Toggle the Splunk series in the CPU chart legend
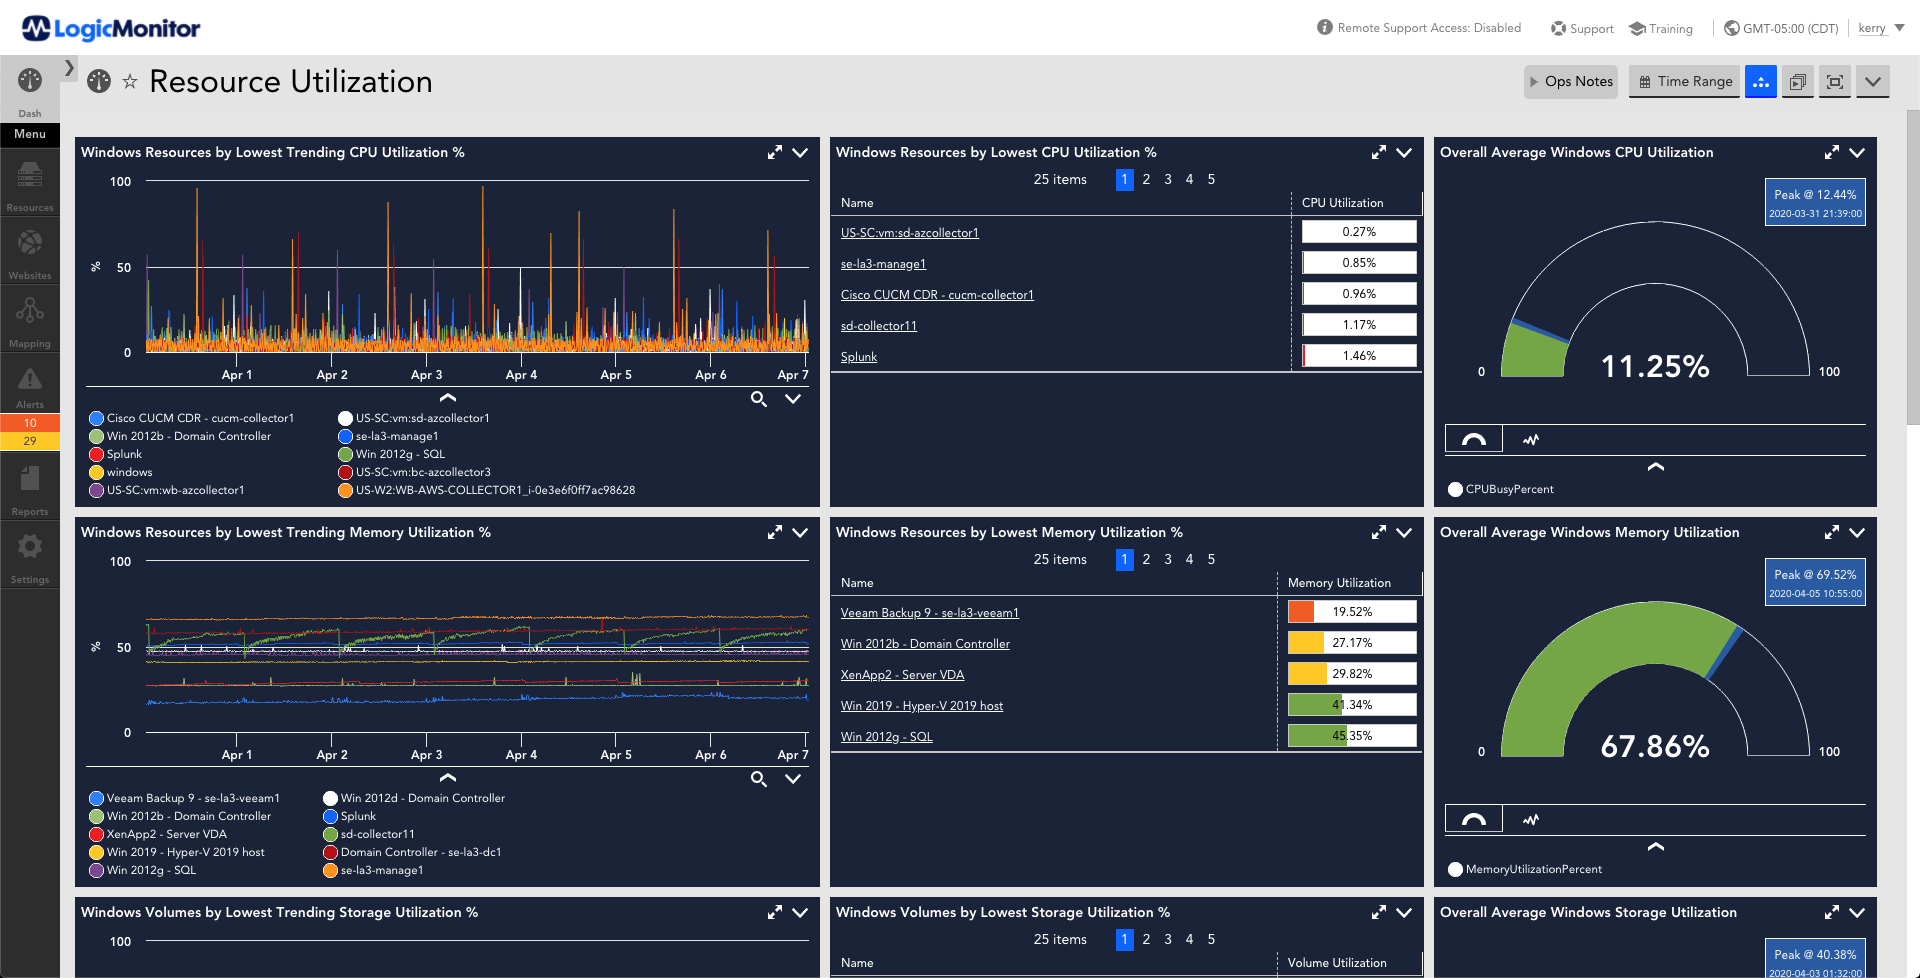Image resolution: width=1920 pixels, height=978 pixels. (x=123, y=454)
